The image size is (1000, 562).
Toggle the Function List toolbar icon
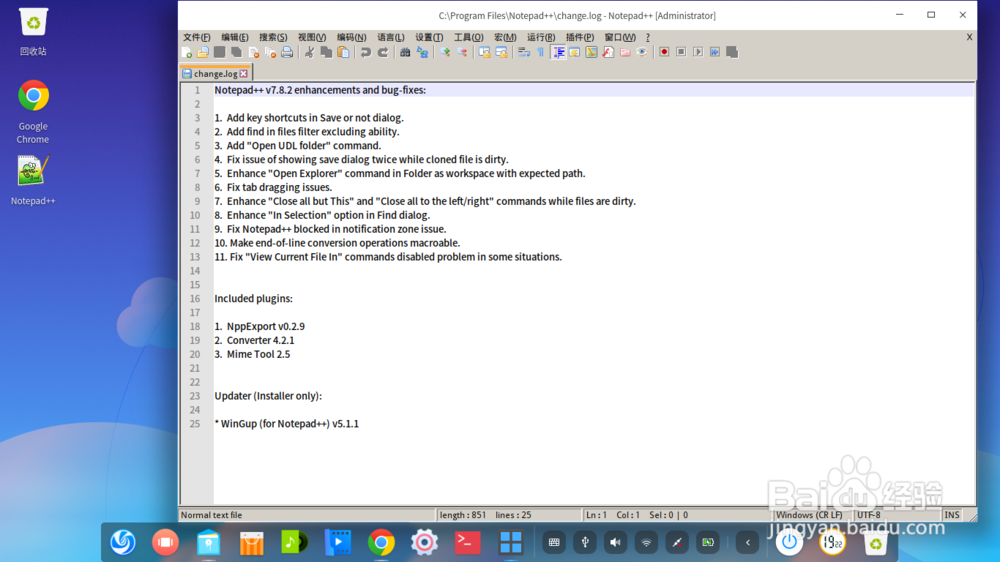[x=608, y=52]
